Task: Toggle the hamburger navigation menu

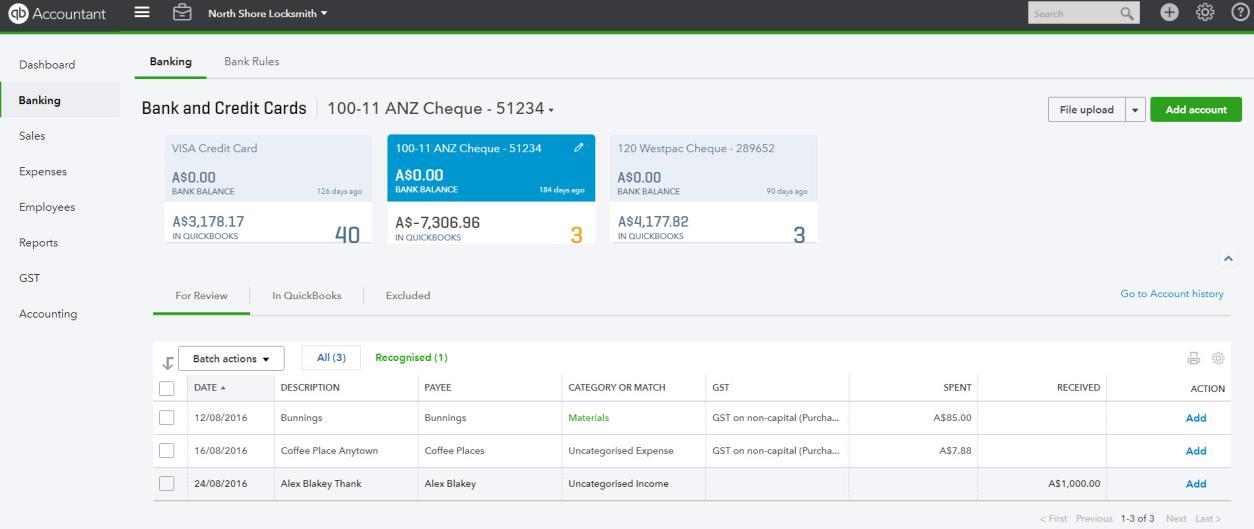Action: point(142,13)
